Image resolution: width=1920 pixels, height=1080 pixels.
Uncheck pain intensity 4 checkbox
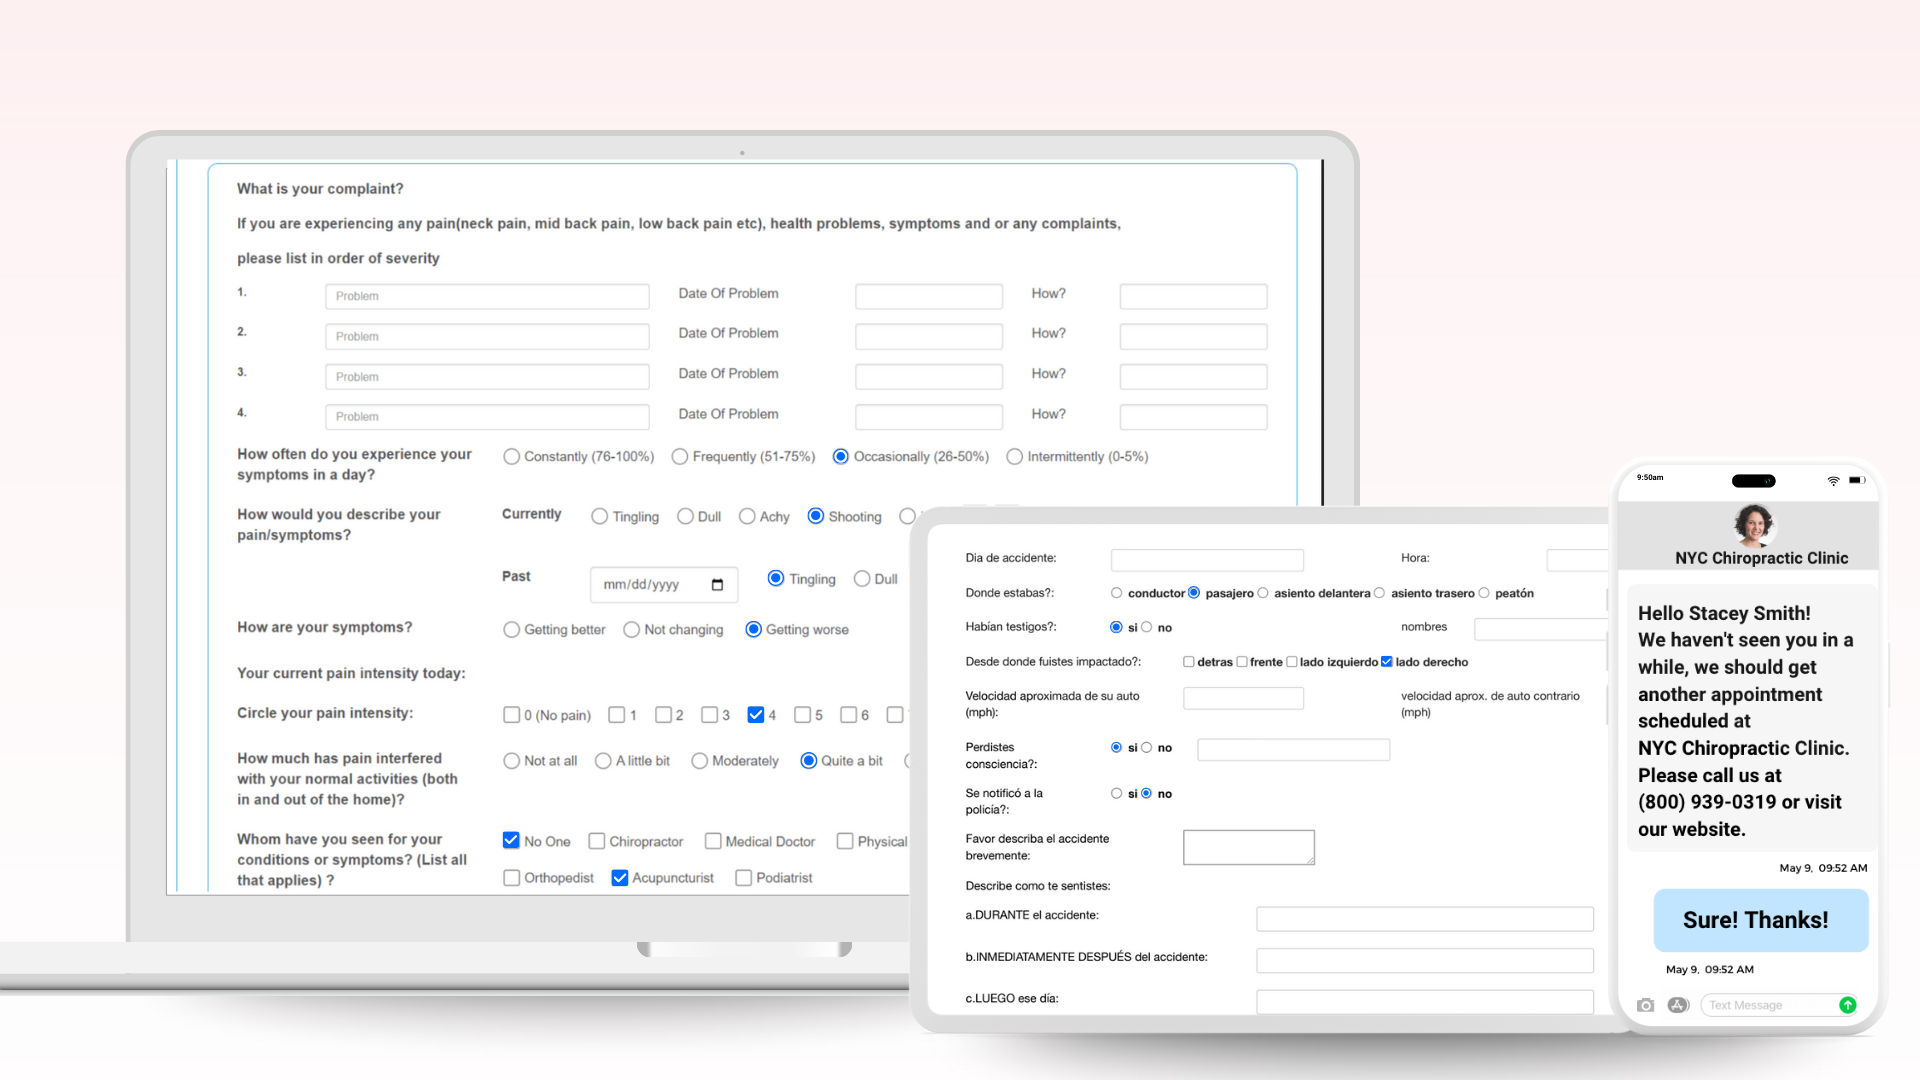pos(756,715)
